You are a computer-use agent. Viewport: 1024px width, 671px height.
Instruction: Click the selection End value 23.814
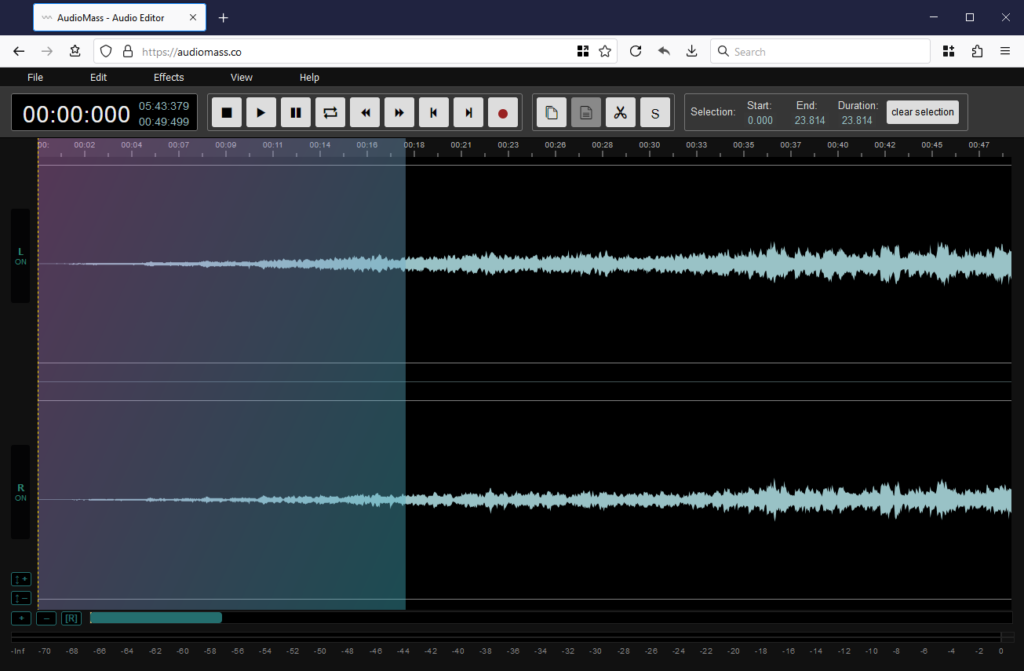(x=810, y=120)
